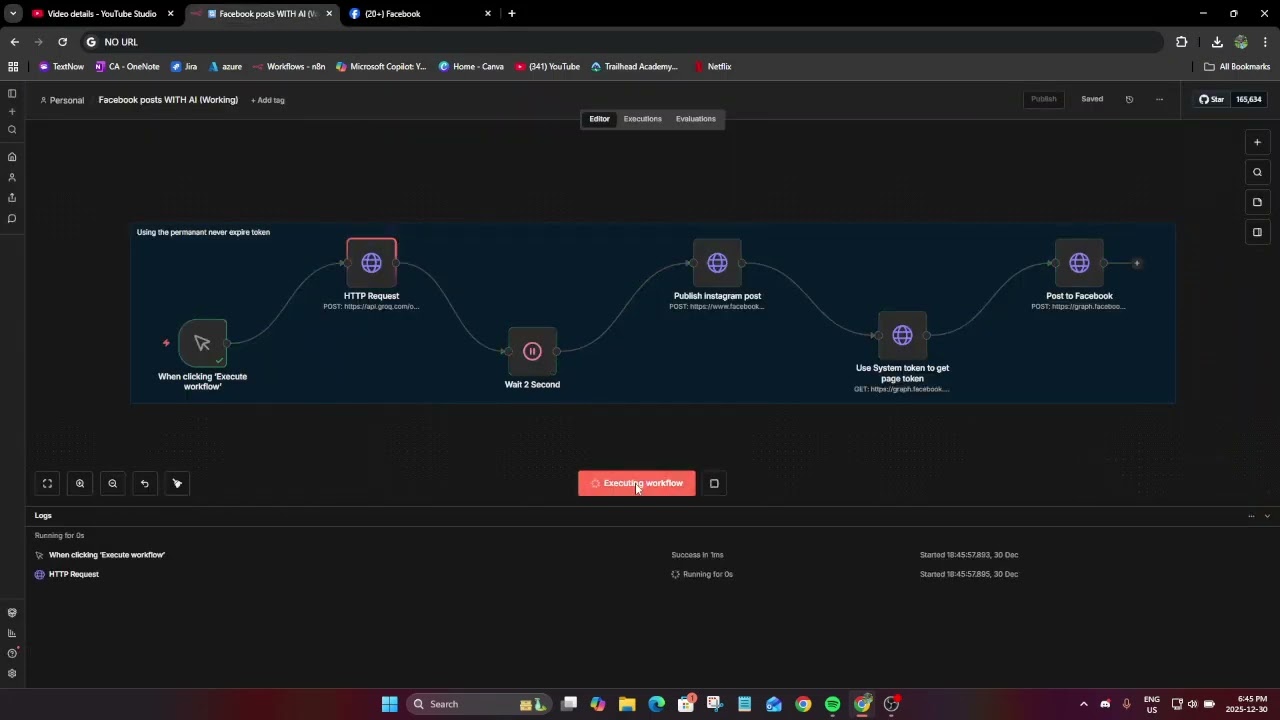The height and width of the screenshot is (720, 1280).
Task: Reset canvas zoom with undo arrow icon
Action: click(145, 483)
